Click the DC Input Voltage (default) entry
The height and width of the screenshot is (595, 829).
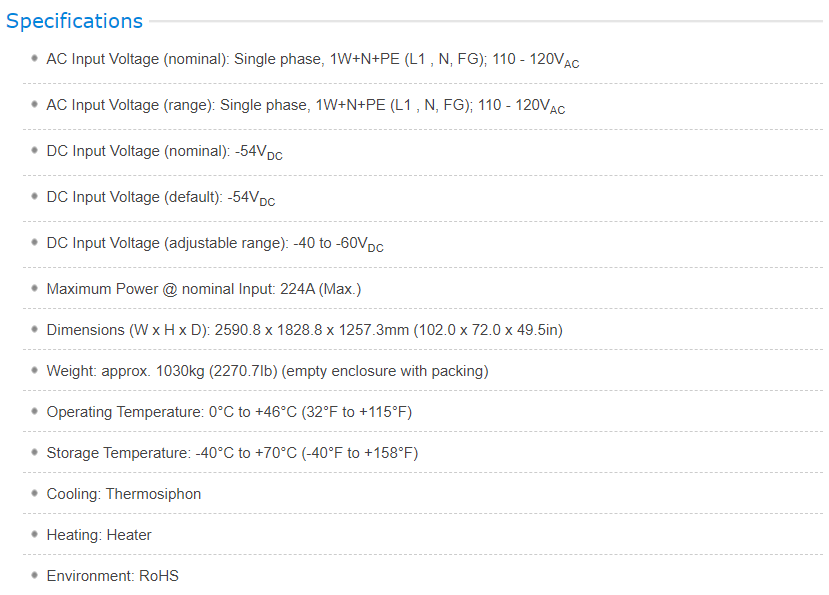click(161, 198)
